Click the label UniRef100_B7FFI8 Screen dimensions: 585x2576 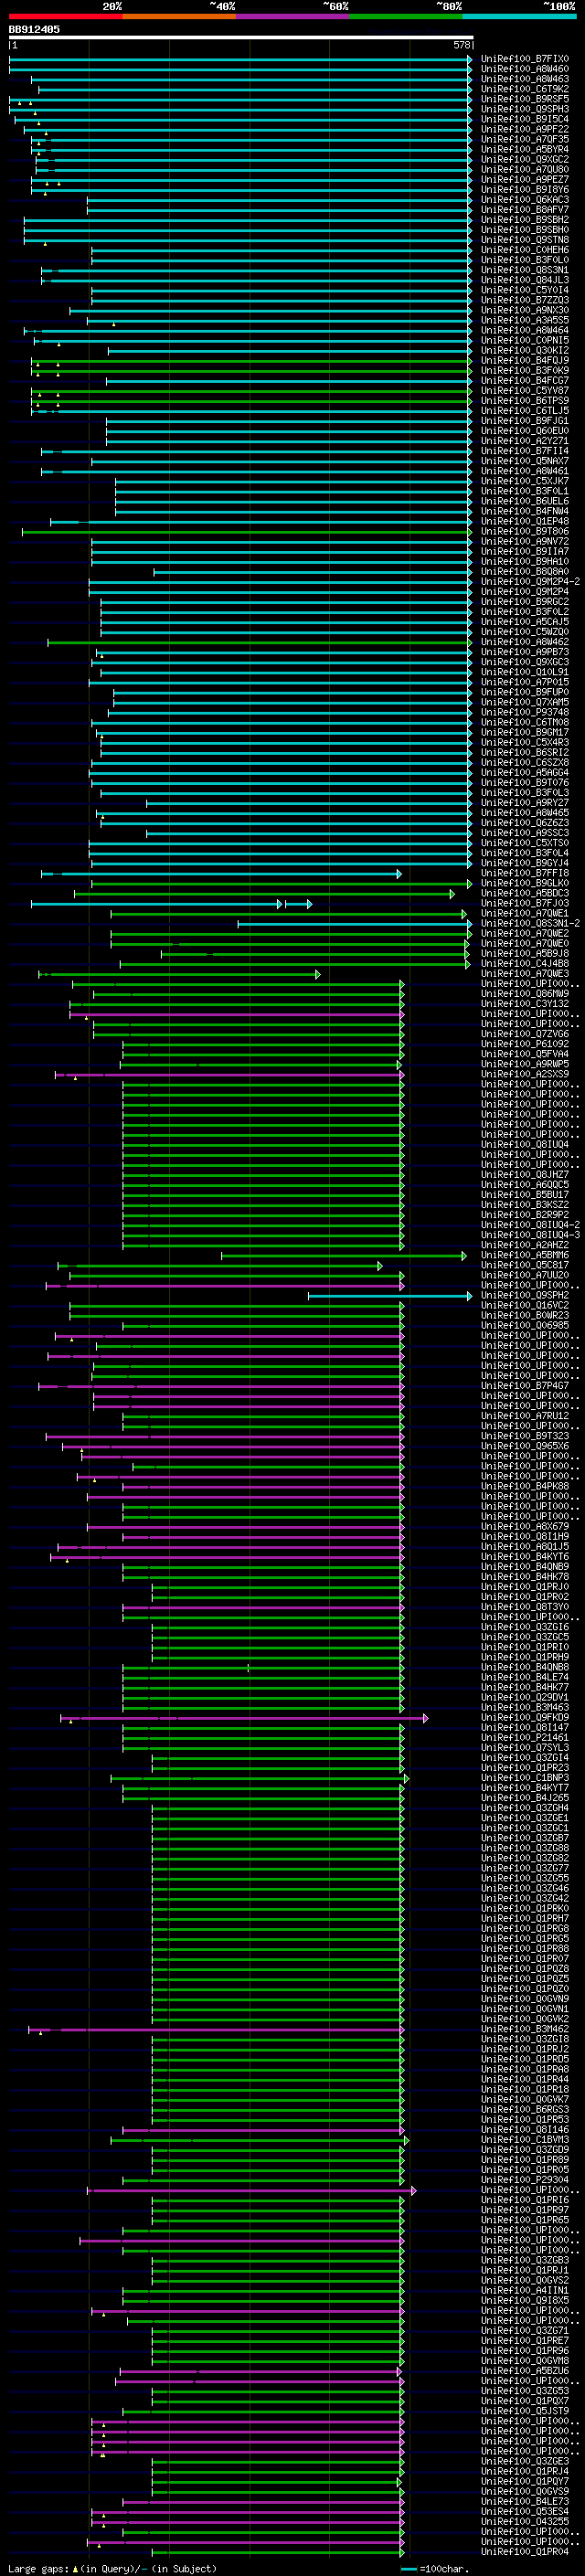525,874
